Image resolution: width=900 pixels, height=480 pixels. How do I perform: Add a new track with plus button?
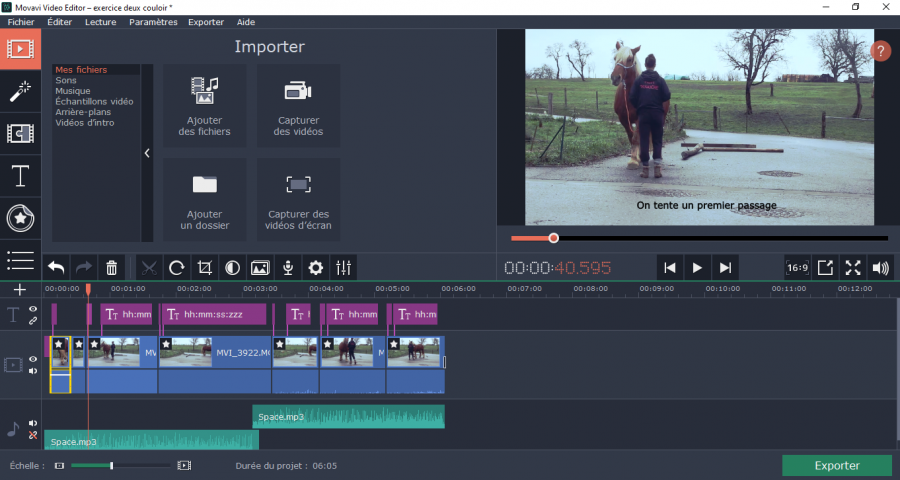pos(19,289)
